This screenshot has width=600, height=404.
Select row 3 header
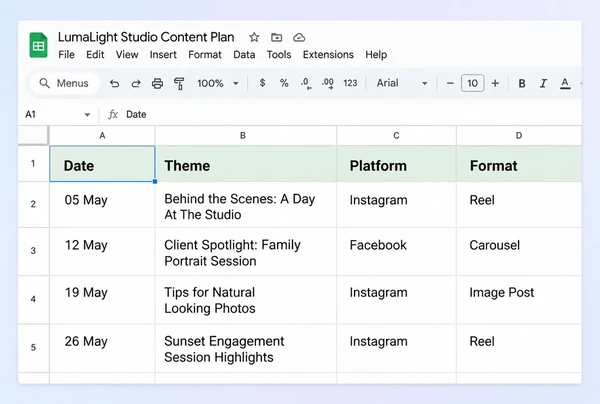pos(33,251)
